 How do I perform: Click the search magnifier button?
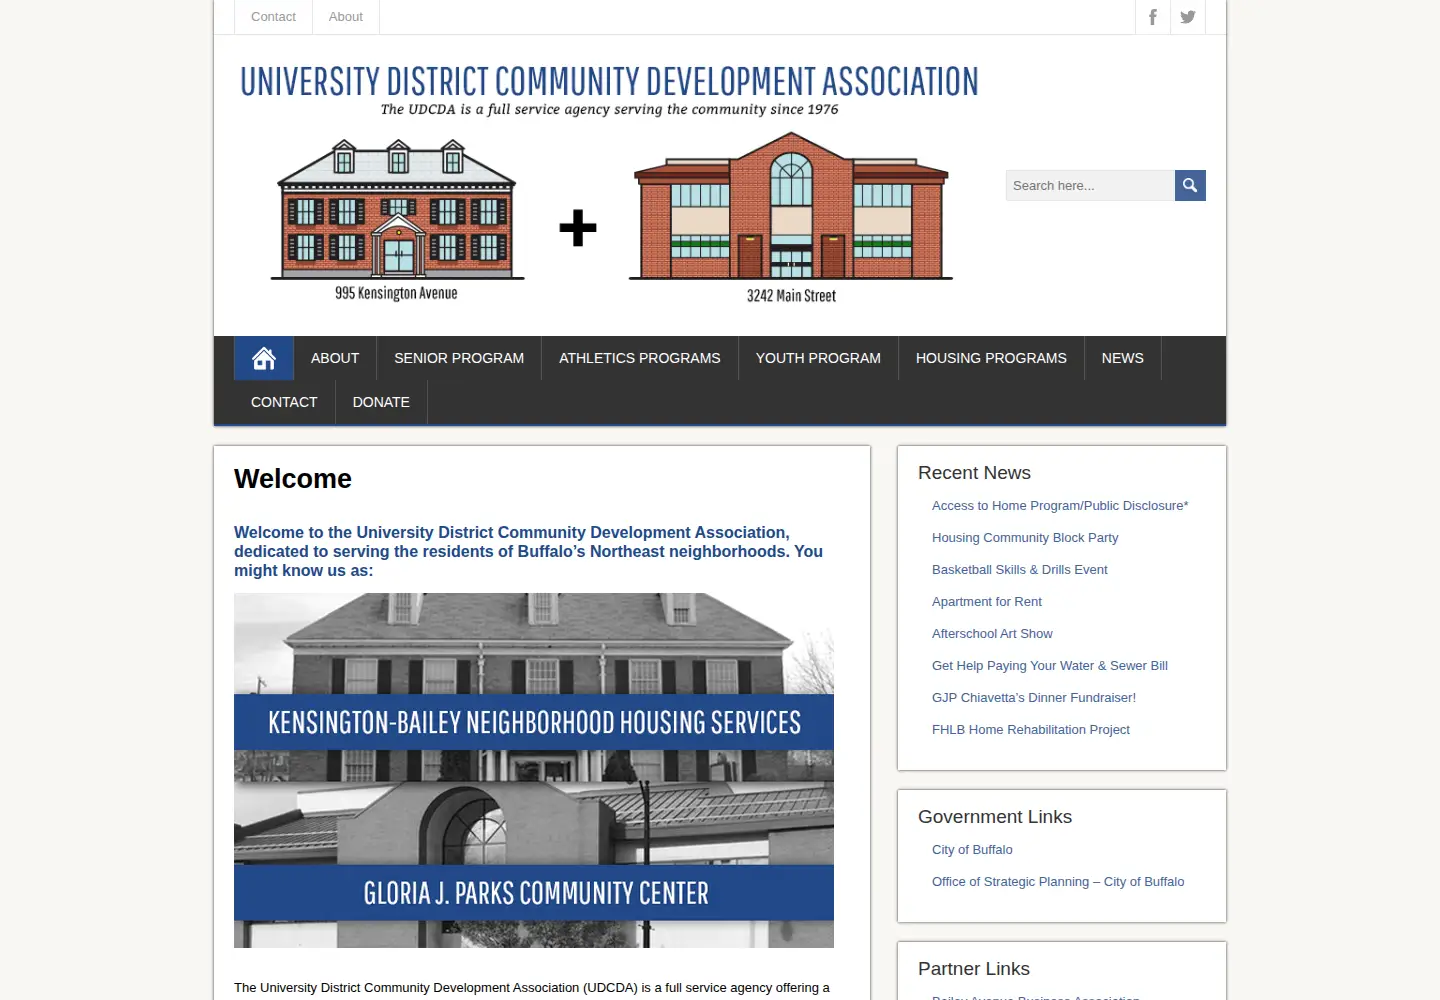point(1190,185)
